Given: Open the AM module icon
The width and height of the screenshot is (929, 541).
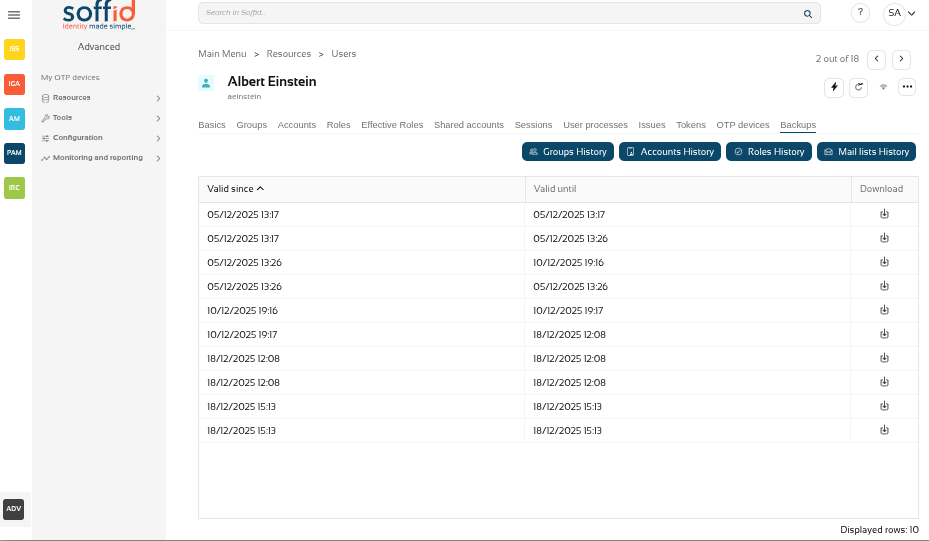Looking at the screenshot, I should (x=14, y=118).
